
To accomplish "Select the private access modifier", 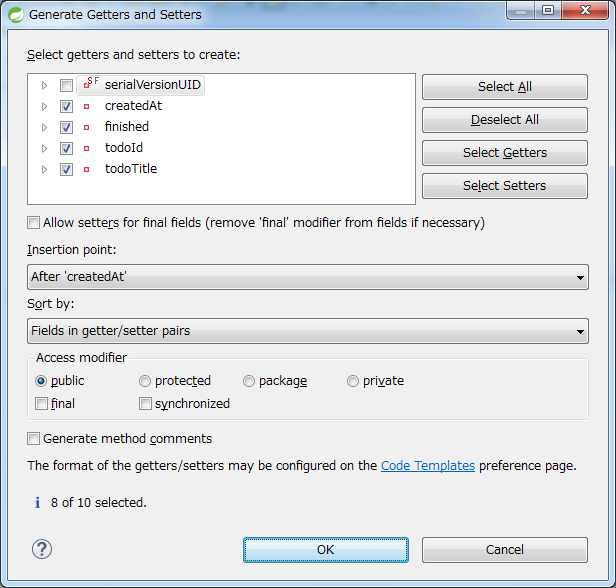I will pos(353,381).
